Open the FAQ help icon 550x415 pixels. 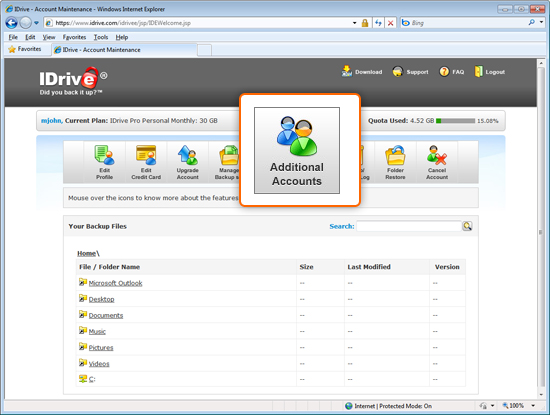tap(444, 72)
